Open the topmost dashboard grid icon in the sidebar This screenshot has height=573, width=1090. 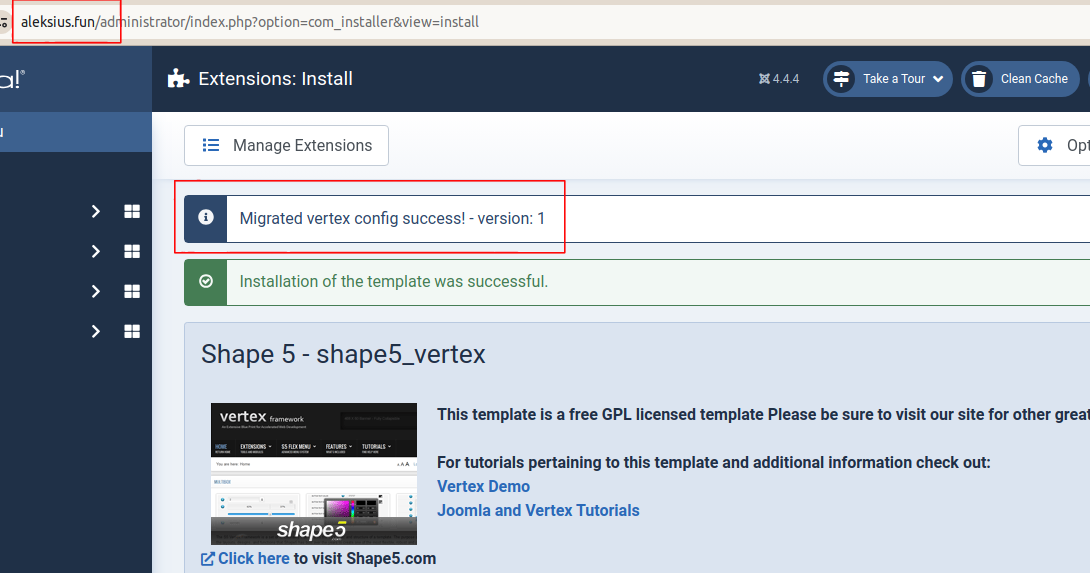point(132,211)
